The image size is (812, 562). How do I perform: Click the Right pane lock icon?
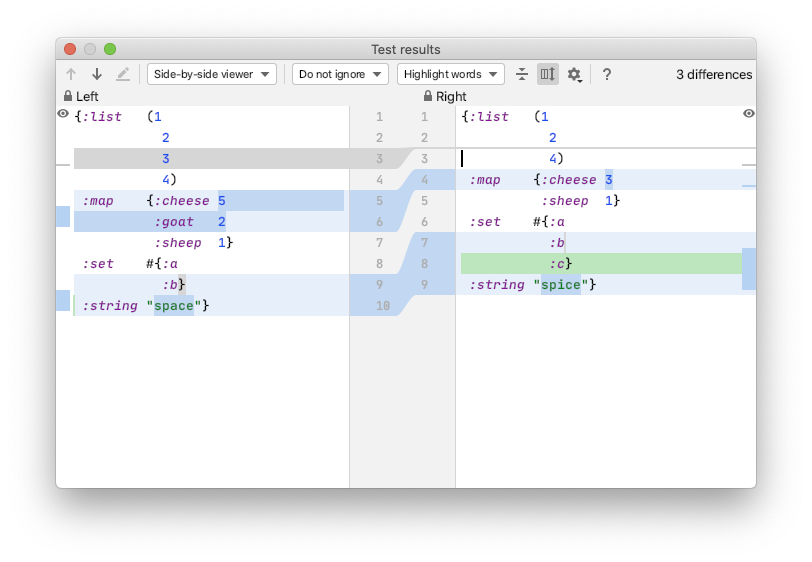(x=428, y=96)
